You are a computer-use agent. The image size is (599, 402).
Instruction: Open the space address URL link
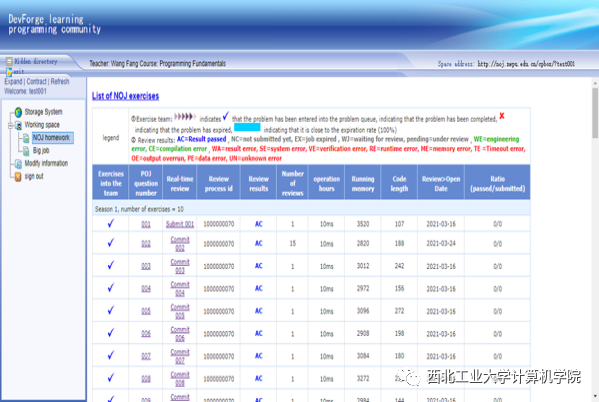[526, 64]
